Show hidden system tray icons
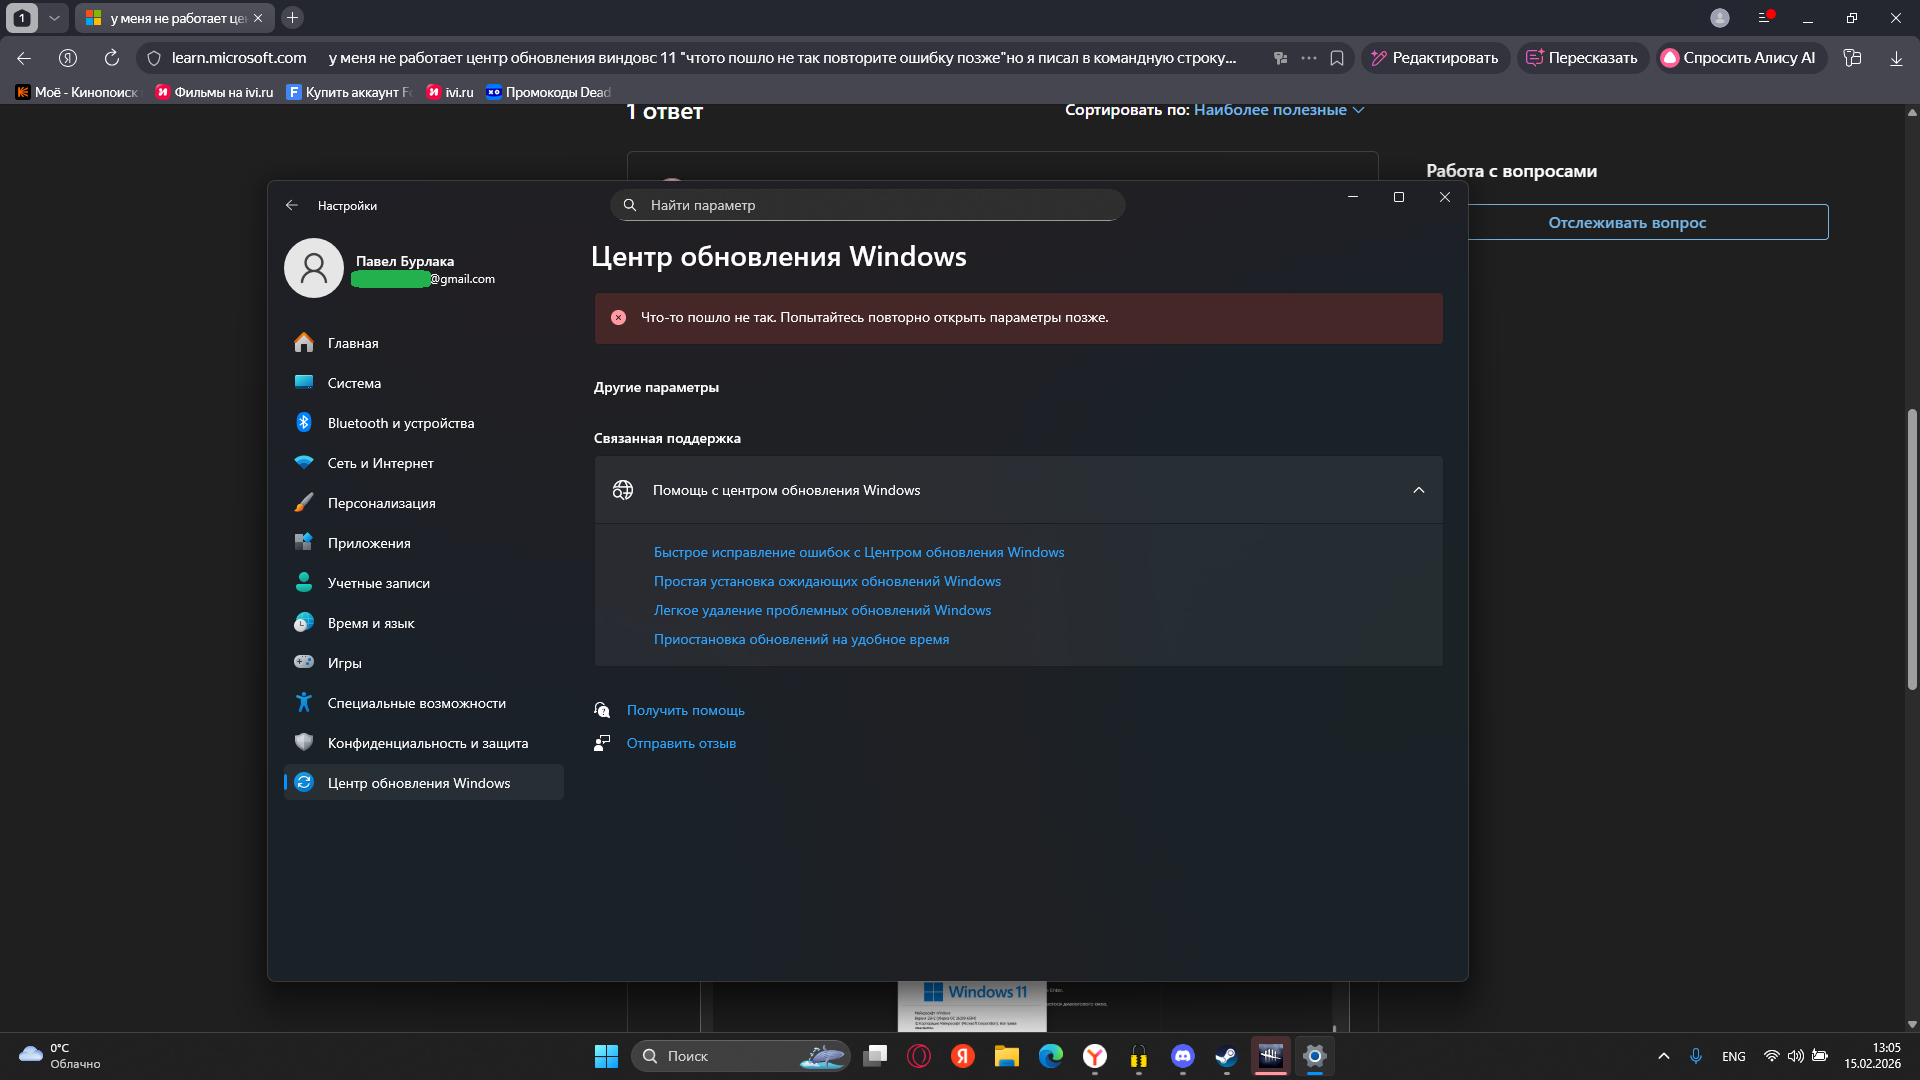The width and height of the screenshot is (1920, 1080). click(x=1664, y=1056)
